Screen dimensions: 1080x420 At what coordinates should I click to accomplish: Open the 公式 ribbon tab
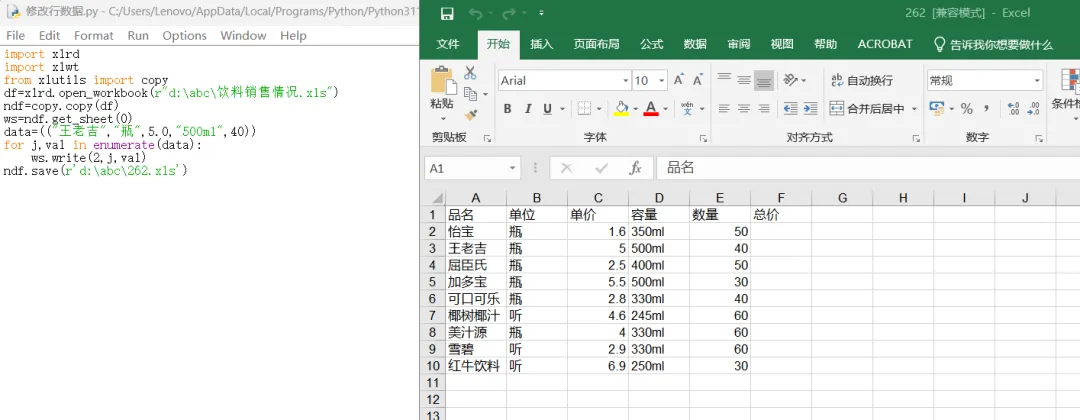tap(652, 44)
